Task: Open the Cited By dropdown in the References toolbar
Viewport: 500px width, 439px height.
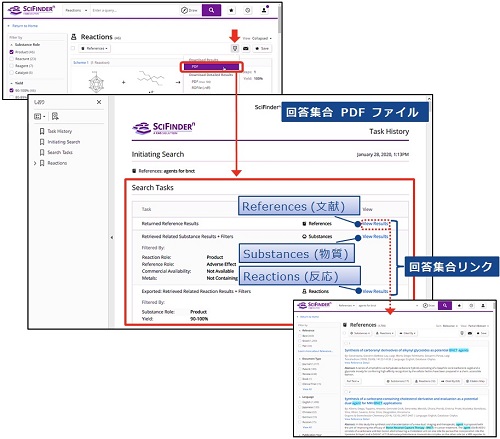Action: [x=408, y=333]
